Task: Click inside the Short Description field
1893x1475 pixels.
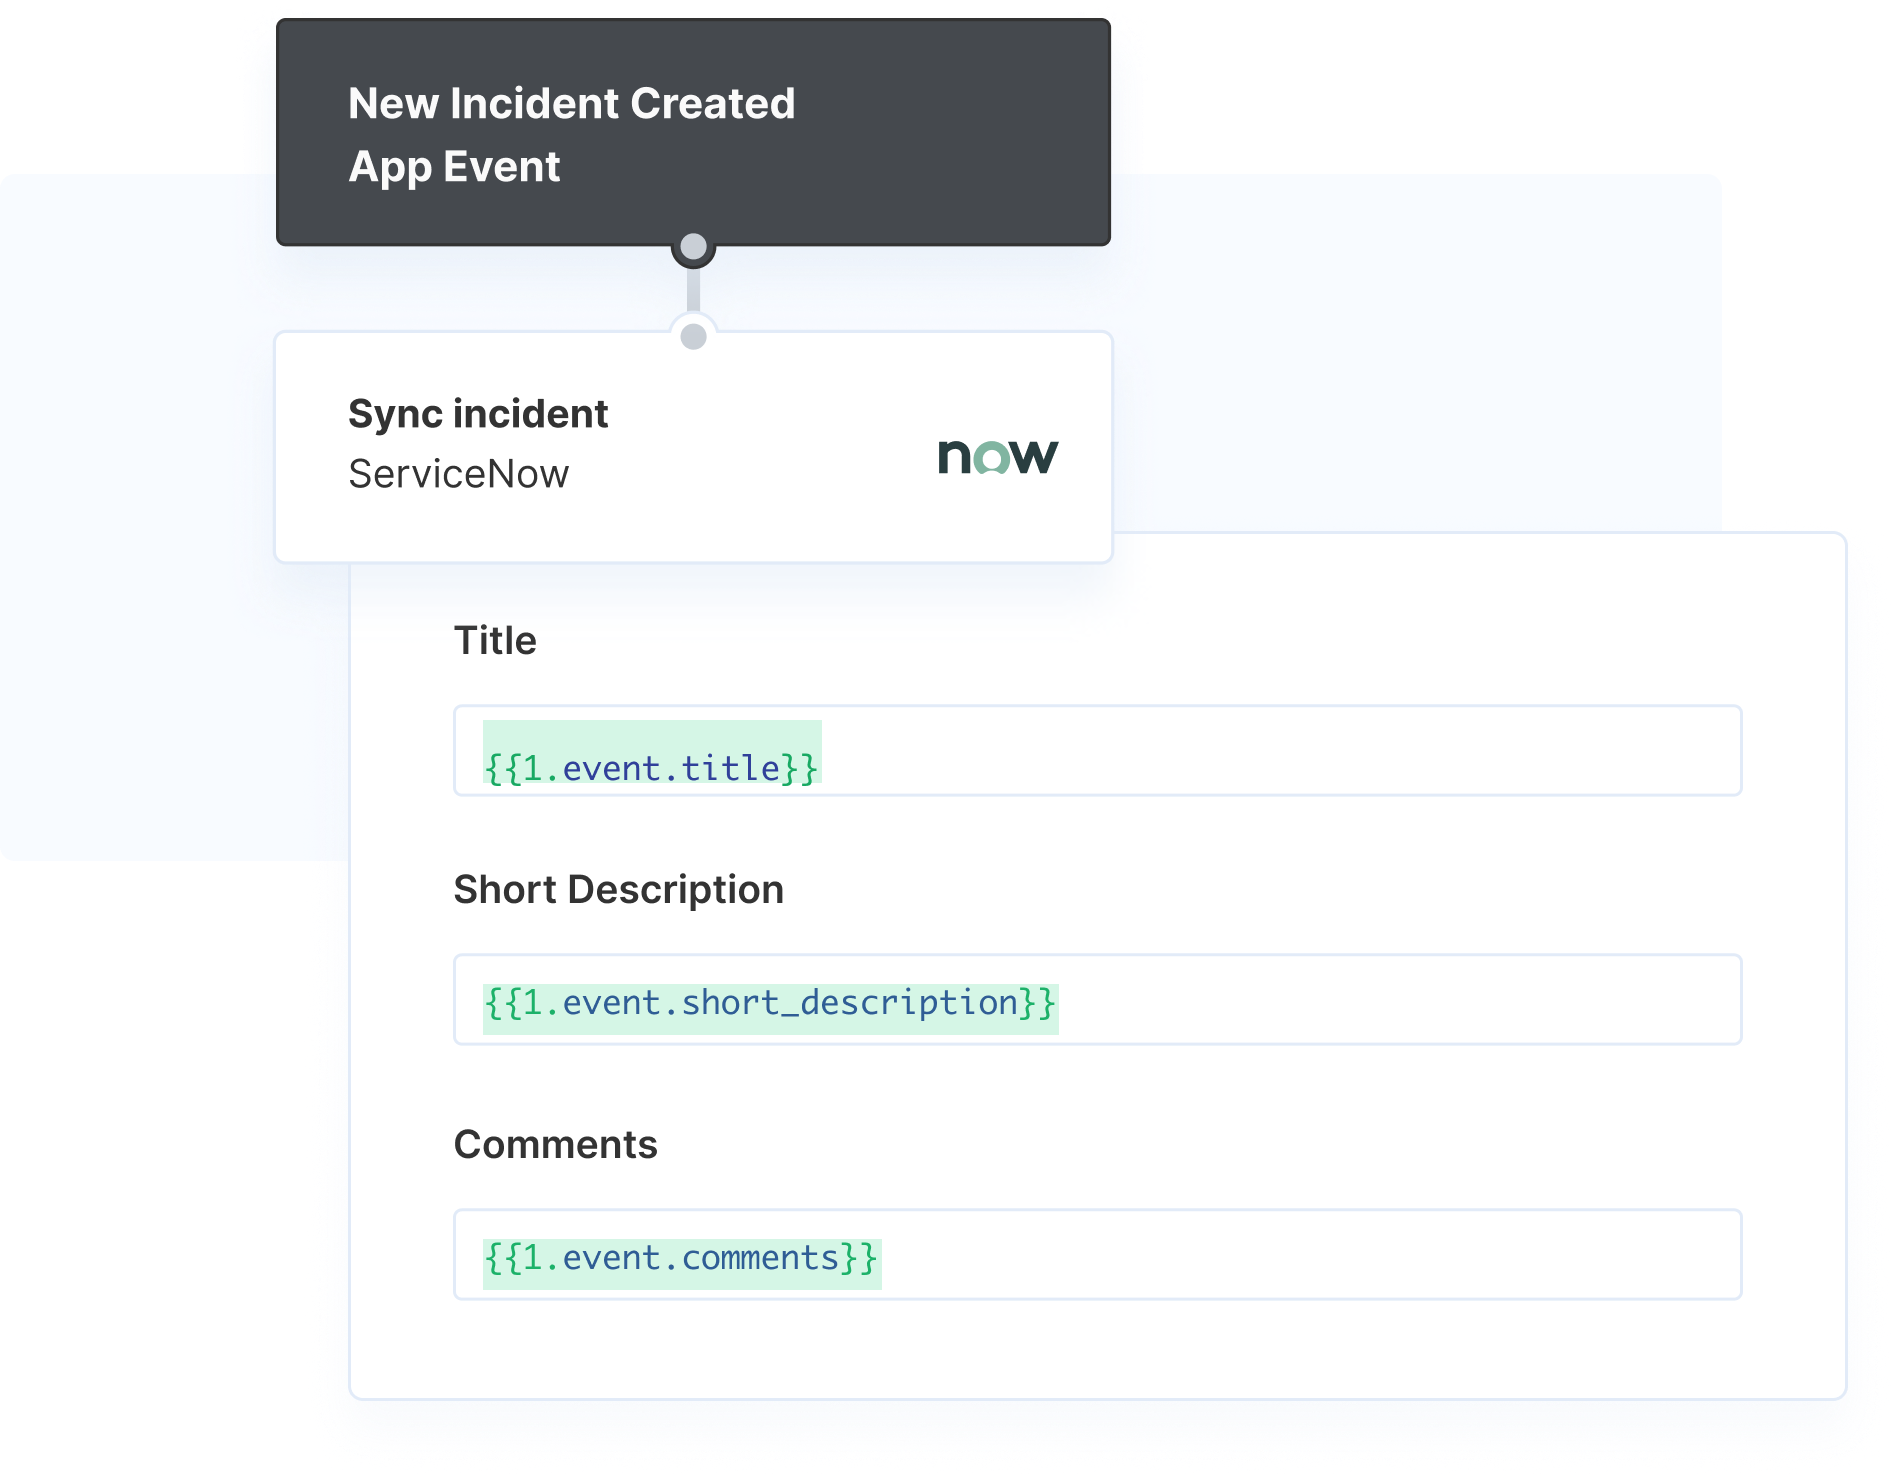Action: [1300, 1001]
